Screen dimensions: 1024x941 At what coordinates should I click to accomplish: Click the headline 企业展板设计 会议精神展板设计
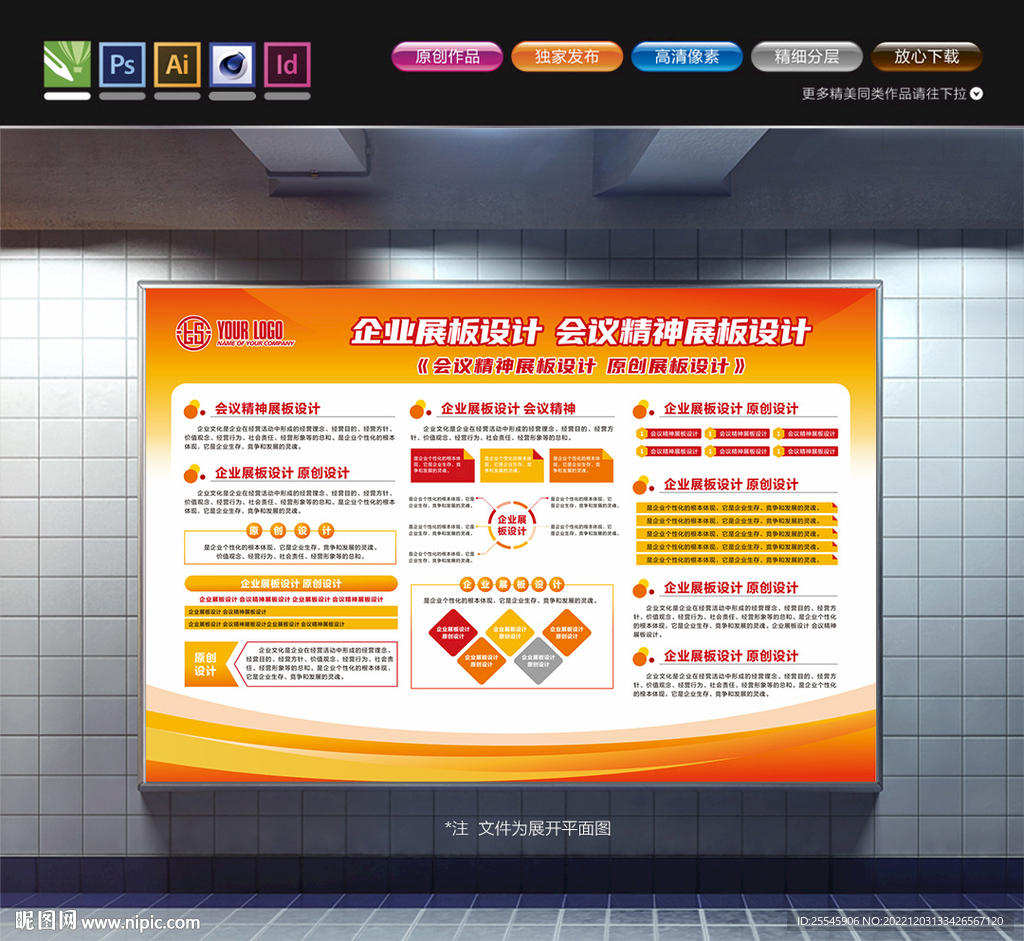[581, 332]
